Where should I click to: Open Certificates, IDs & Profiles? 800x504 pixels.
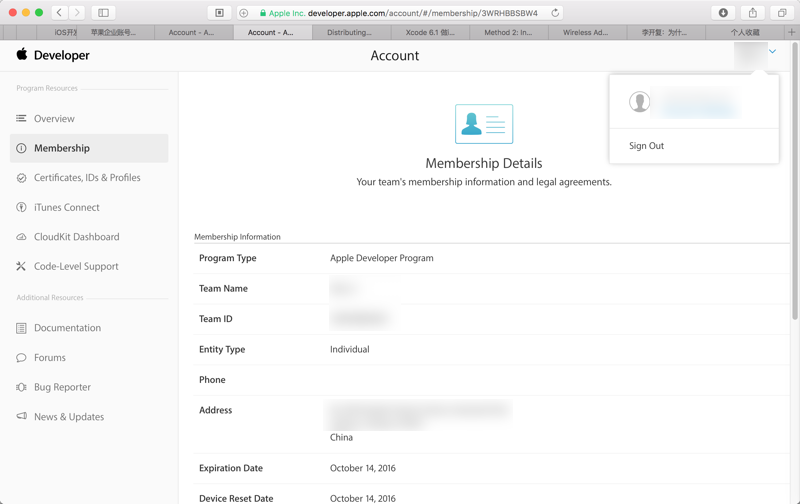(87, 178)
